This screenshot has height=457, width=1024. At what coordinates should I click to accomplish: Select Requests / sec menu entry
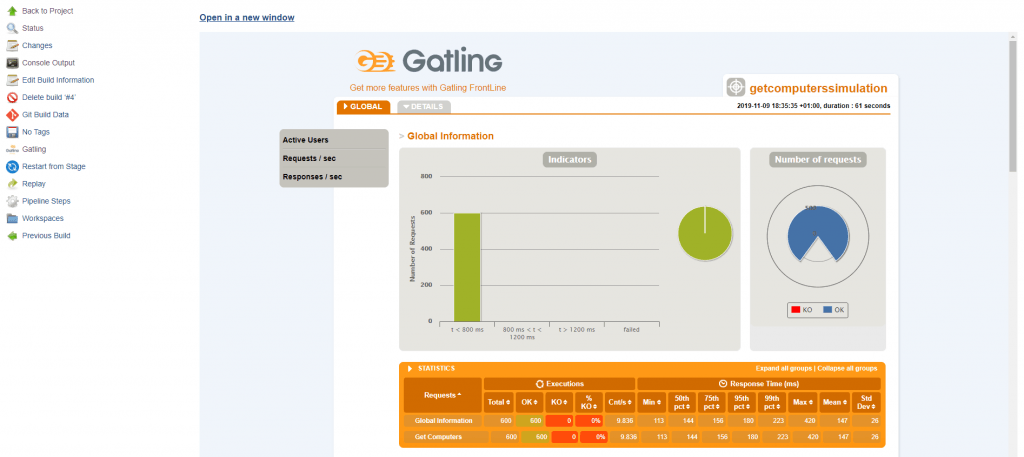click(x=334, y=158)
